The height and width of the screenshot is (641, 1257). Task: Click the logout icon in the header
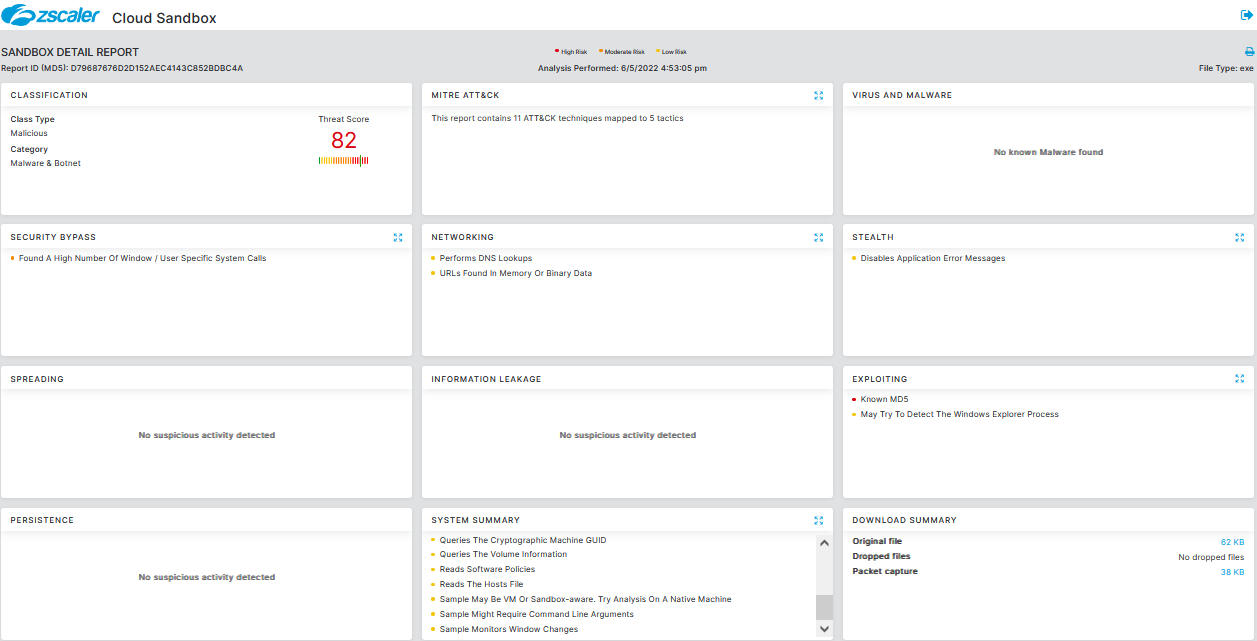1246,16
